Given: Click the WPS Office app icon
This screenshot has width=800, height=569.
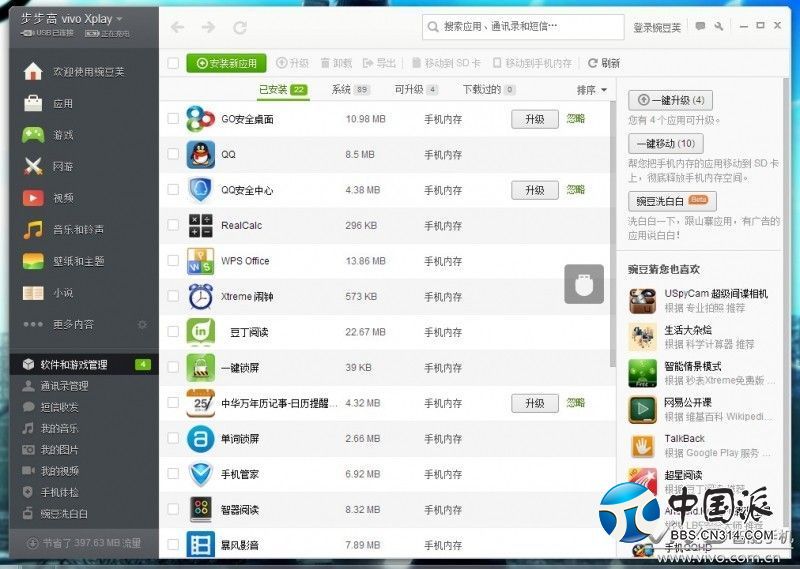Looking at the screenshot, I should point(201,261).
